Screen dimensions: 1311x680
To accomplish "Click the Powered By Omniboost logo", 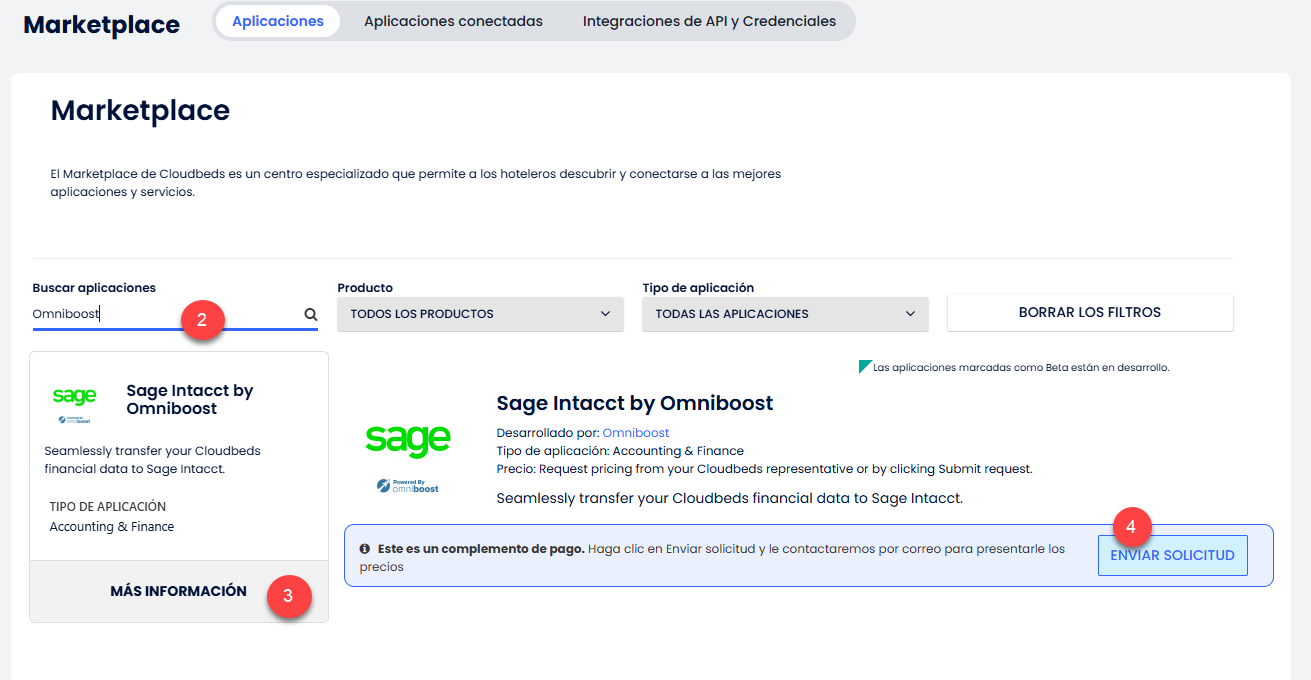I will 408,485.
